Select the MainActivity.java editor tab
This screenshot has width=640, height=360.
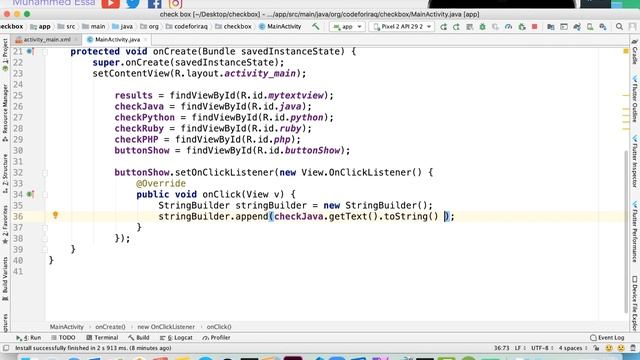(117, 40)
